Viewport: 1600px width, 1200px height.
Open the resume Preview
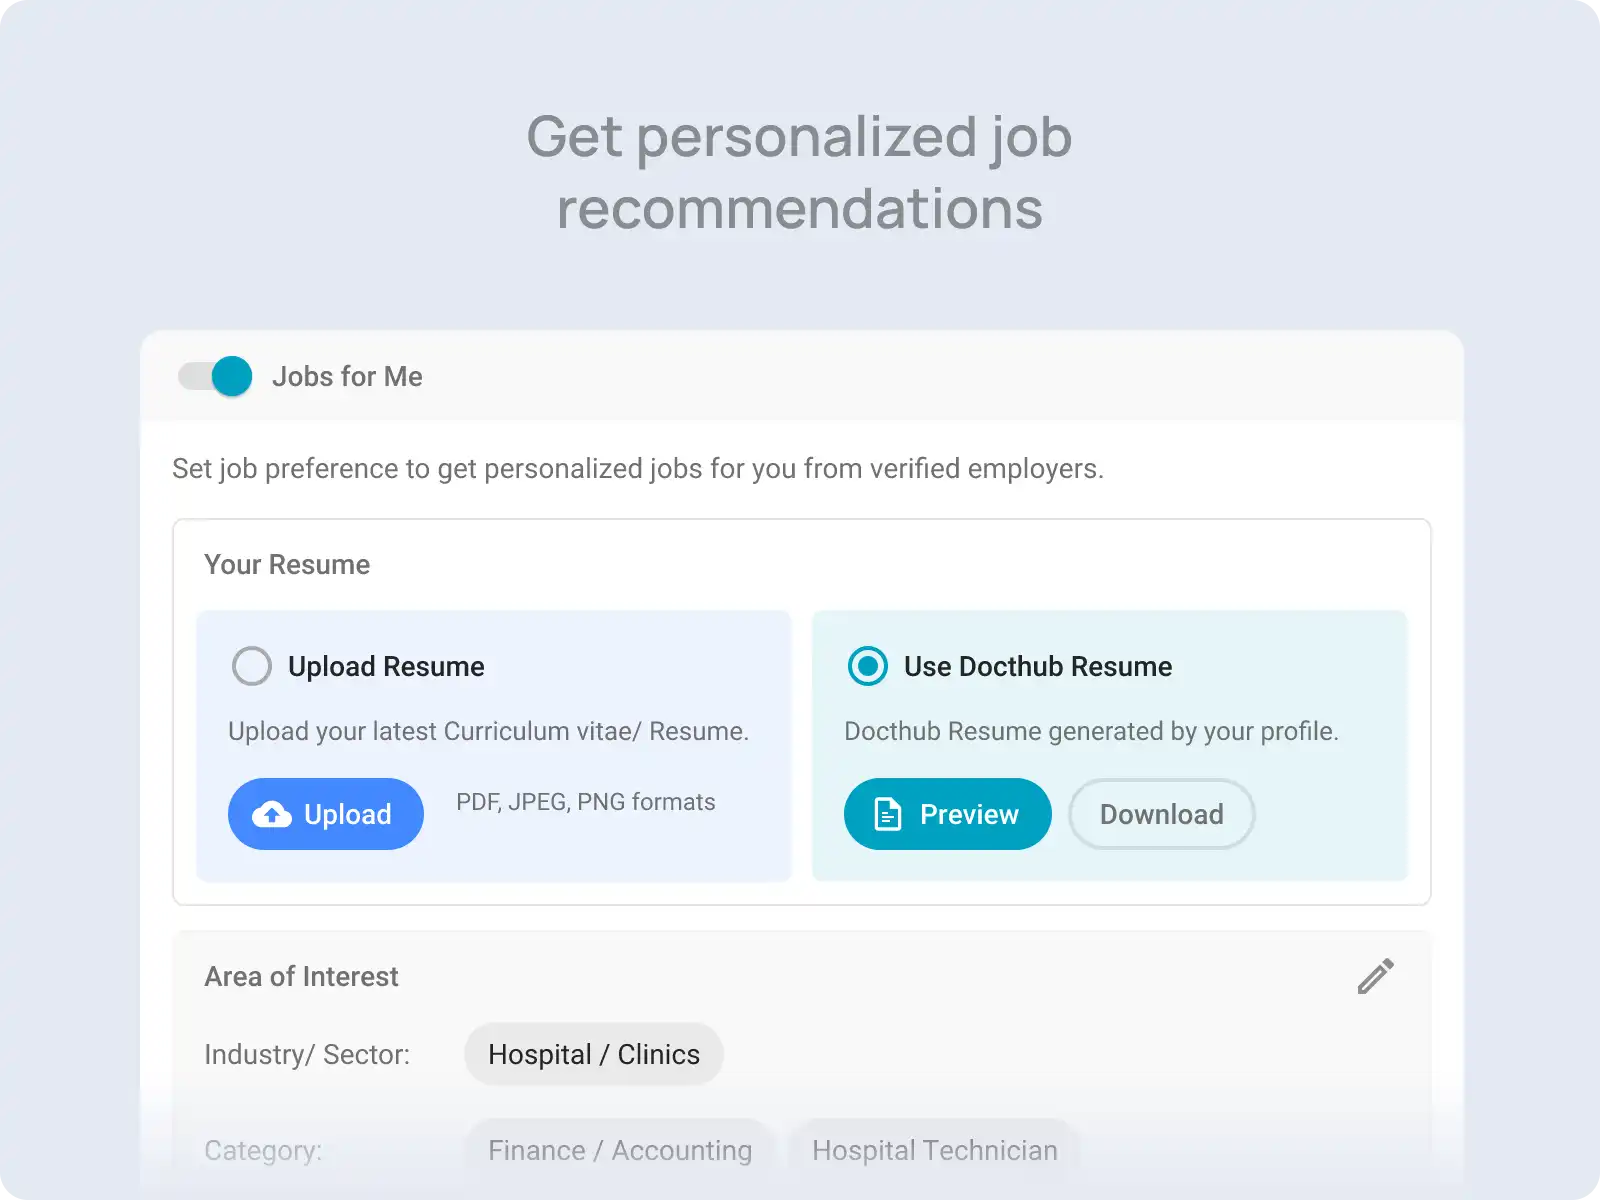948,814
